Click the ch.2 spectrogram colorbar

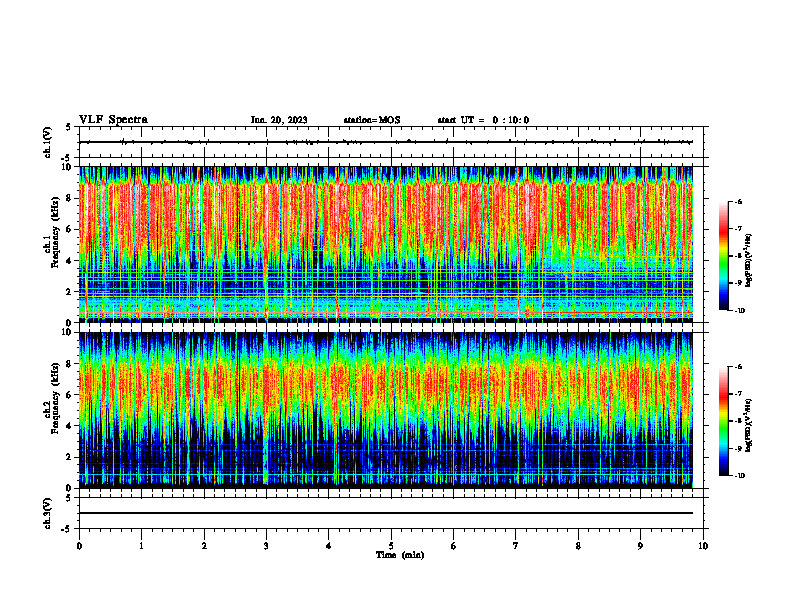pos(724,421)
